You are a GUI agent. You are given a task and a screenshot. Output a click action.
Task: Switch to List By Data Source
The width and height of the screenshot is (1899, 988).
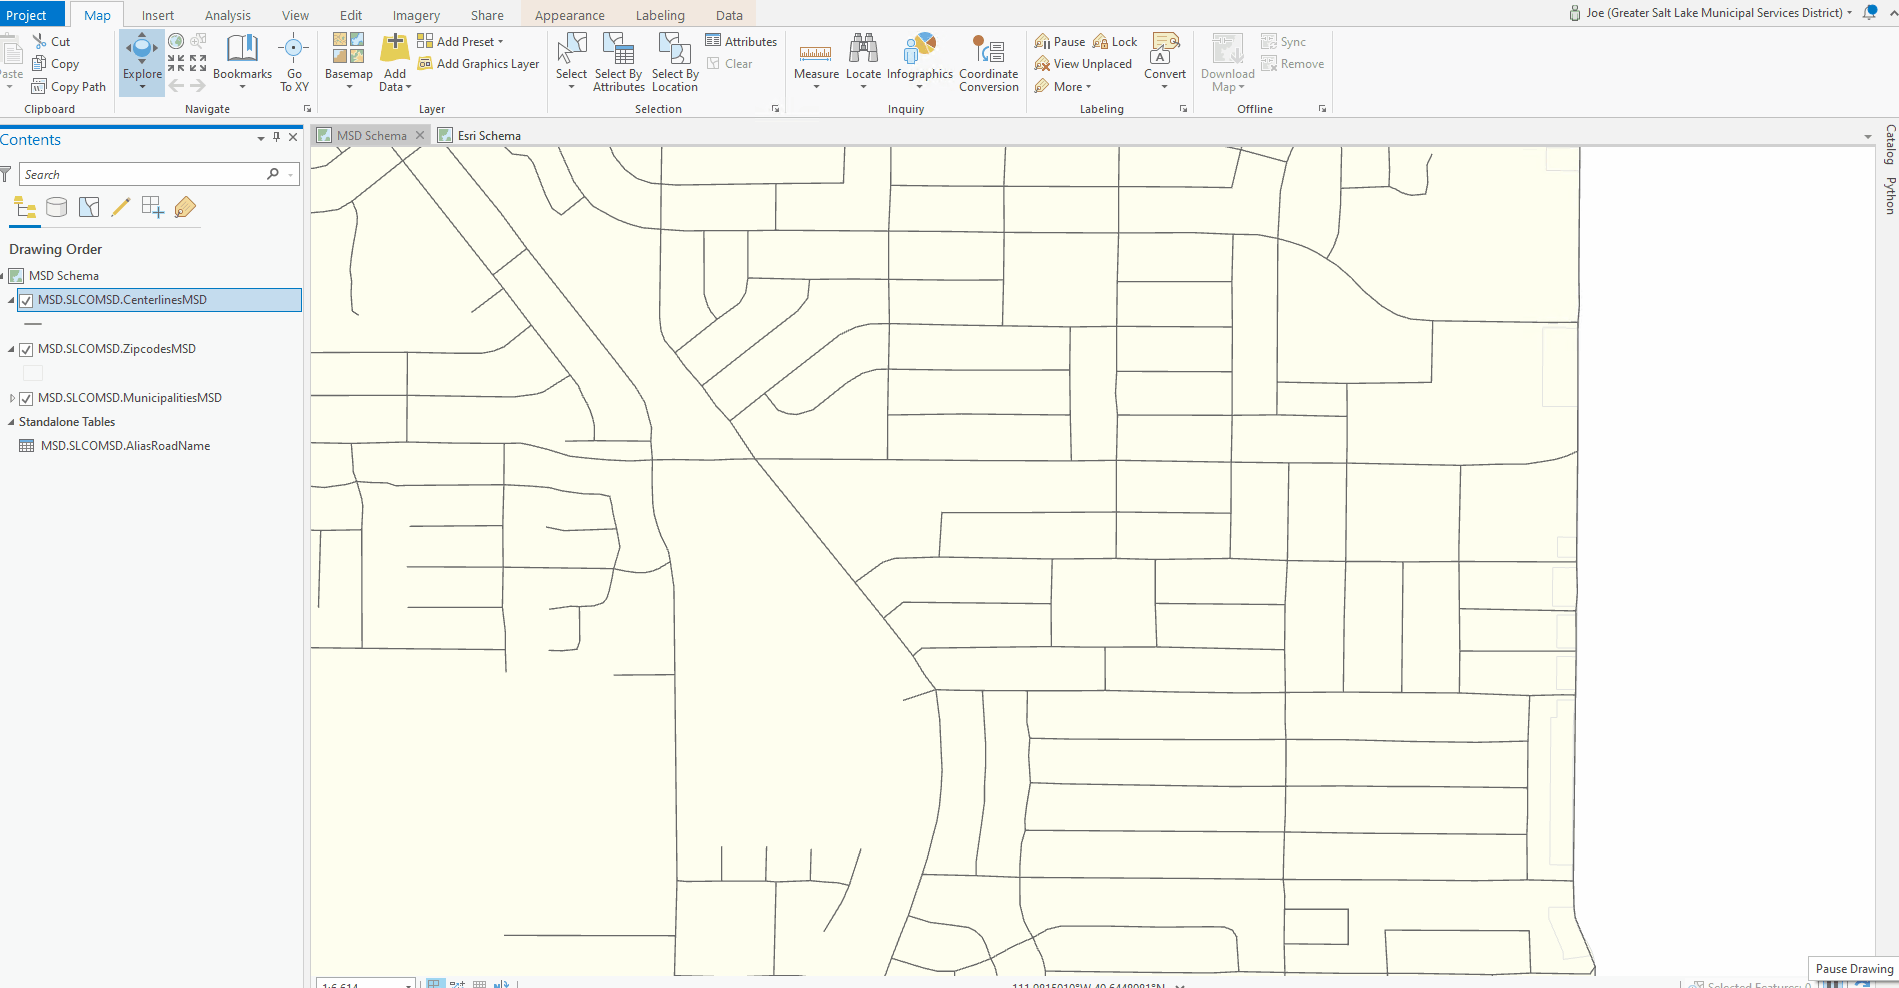tap(57, 207)
